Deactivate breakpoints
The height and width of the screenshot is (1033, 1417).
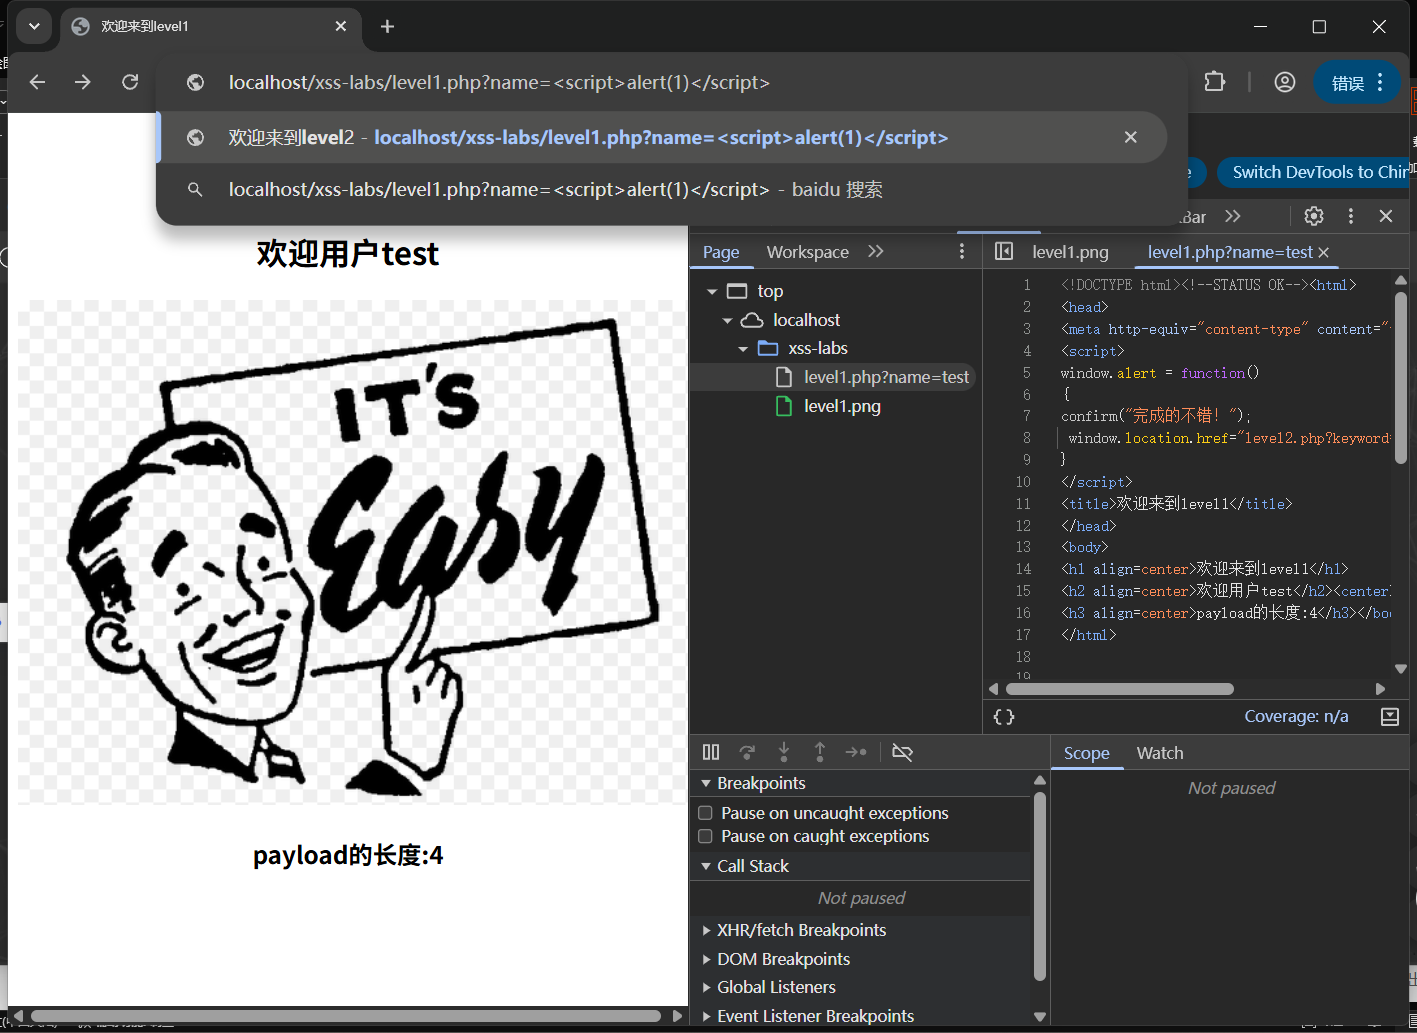[902, 752]
